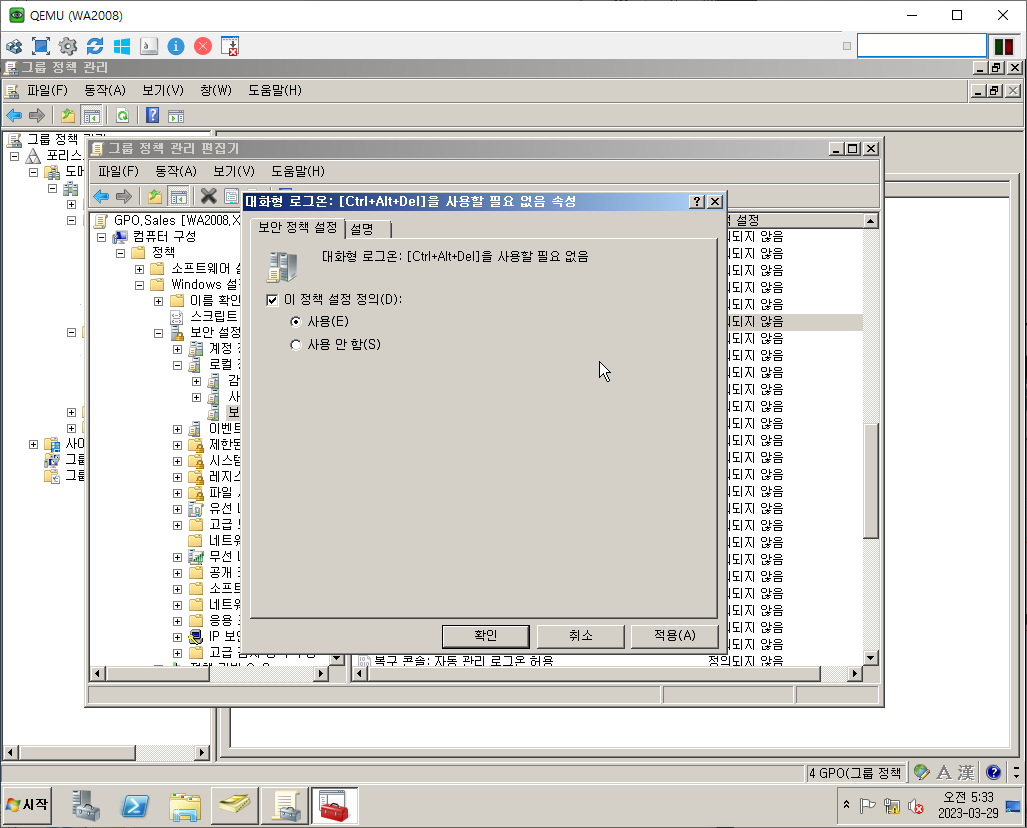The width and height of the screenshot is (1027, 828).
Task: Click up-one-level folder icon in management toolbar
Action: coord(67,116)
